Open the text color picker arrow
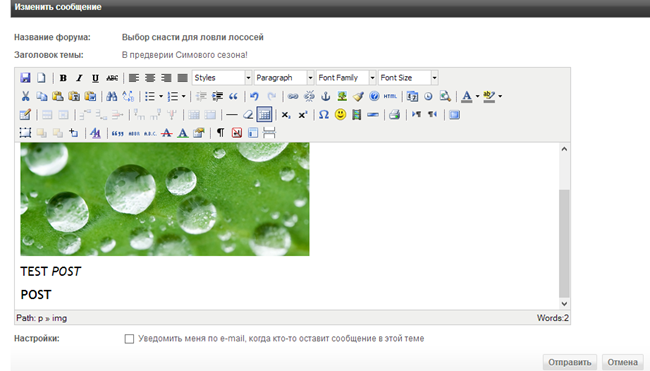650x371 pixels. (478, 96)
